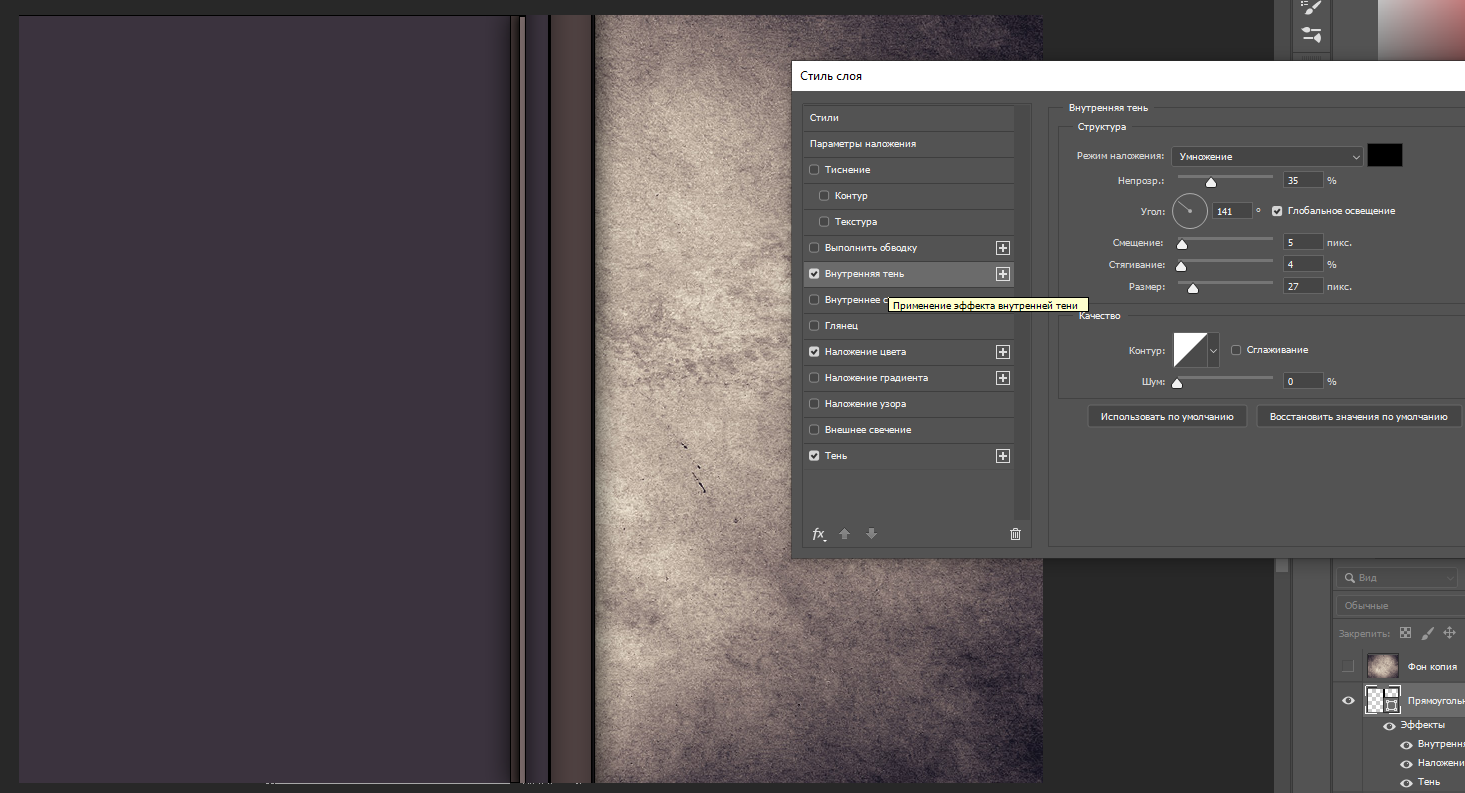Click the move effect down arrow

tap(871, 534)
